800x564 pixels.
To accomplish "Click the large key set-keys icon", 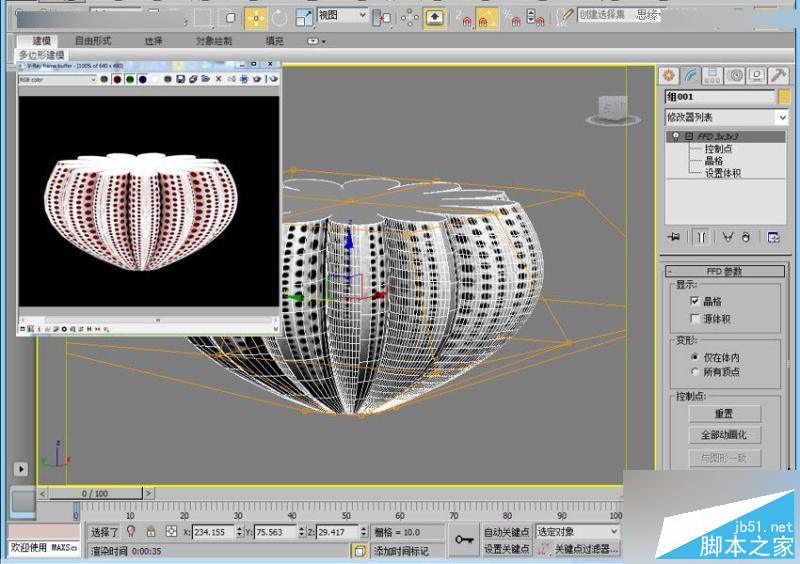I will 464,540.
